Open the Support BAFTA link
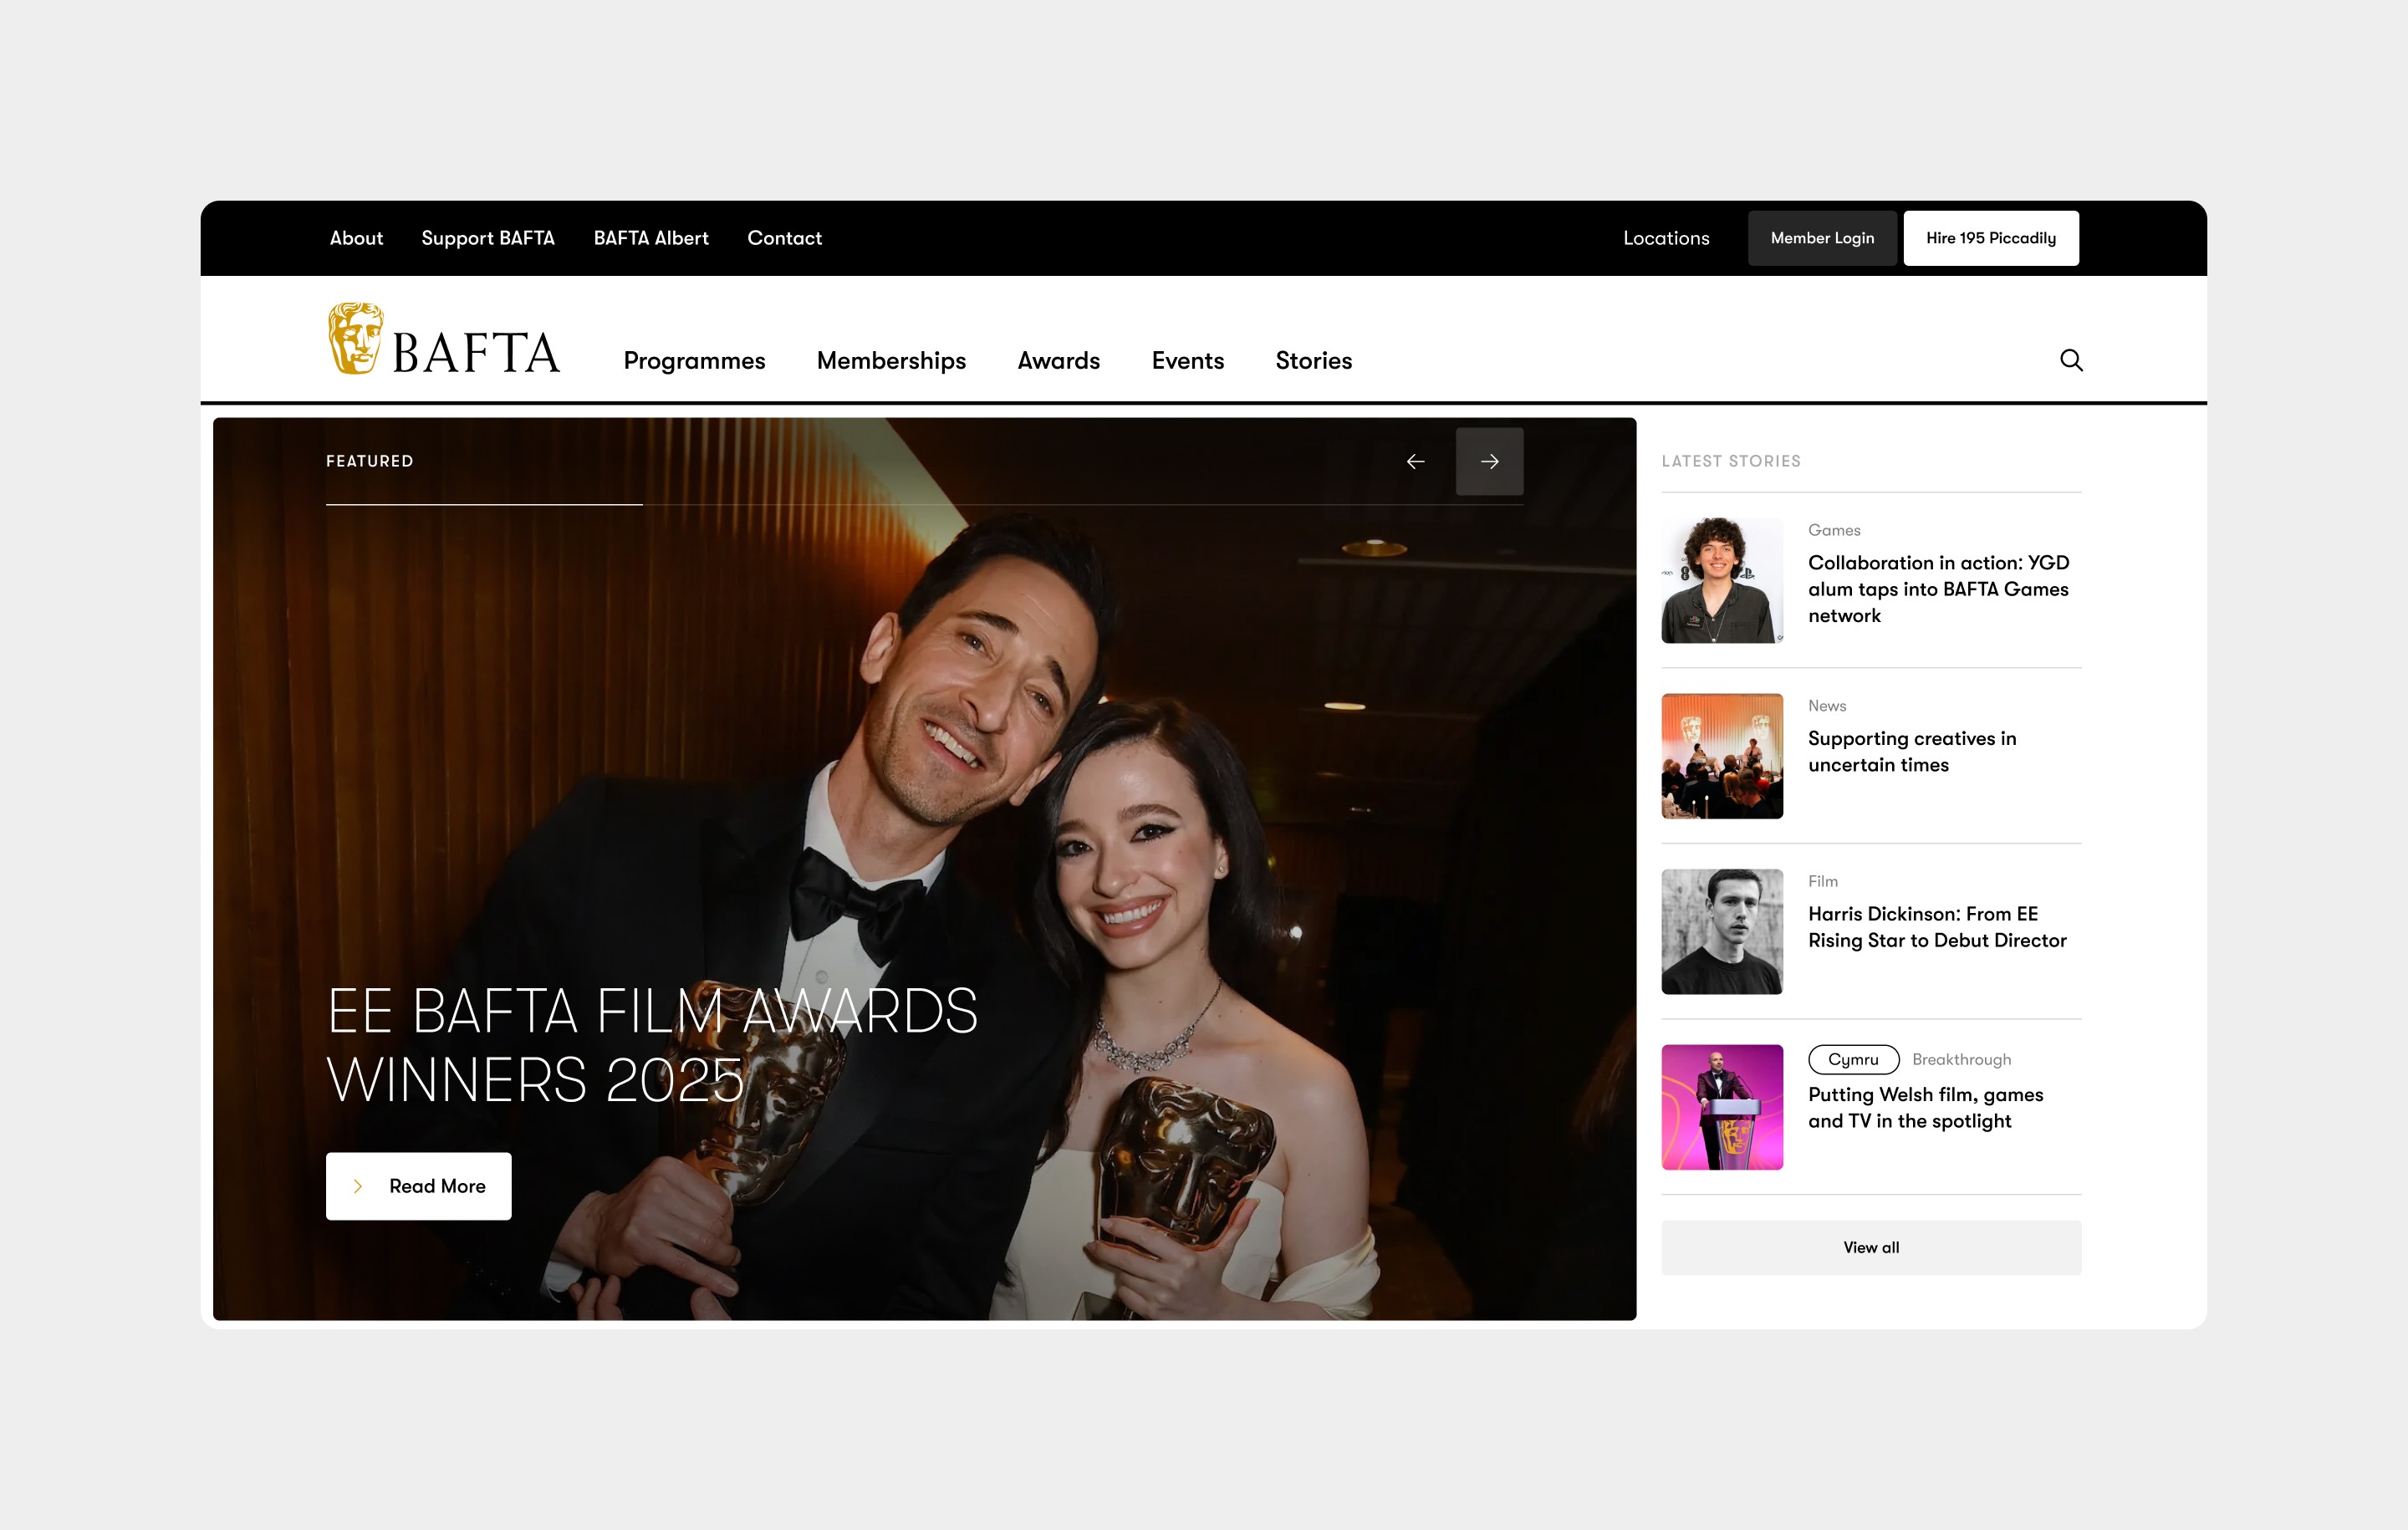 (x=488, y=238)
